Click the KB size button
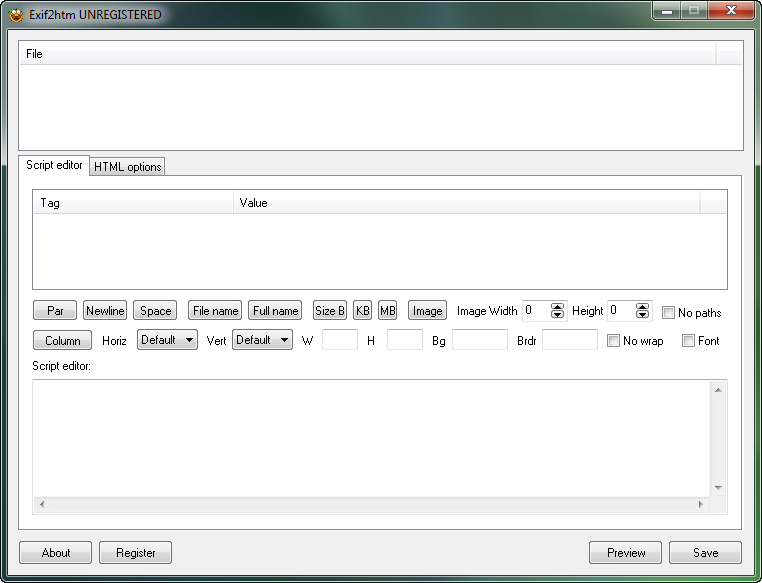Image resolution: width=762 pixels, height=583 pixels. pyautogui.click(x=363, y=310)
